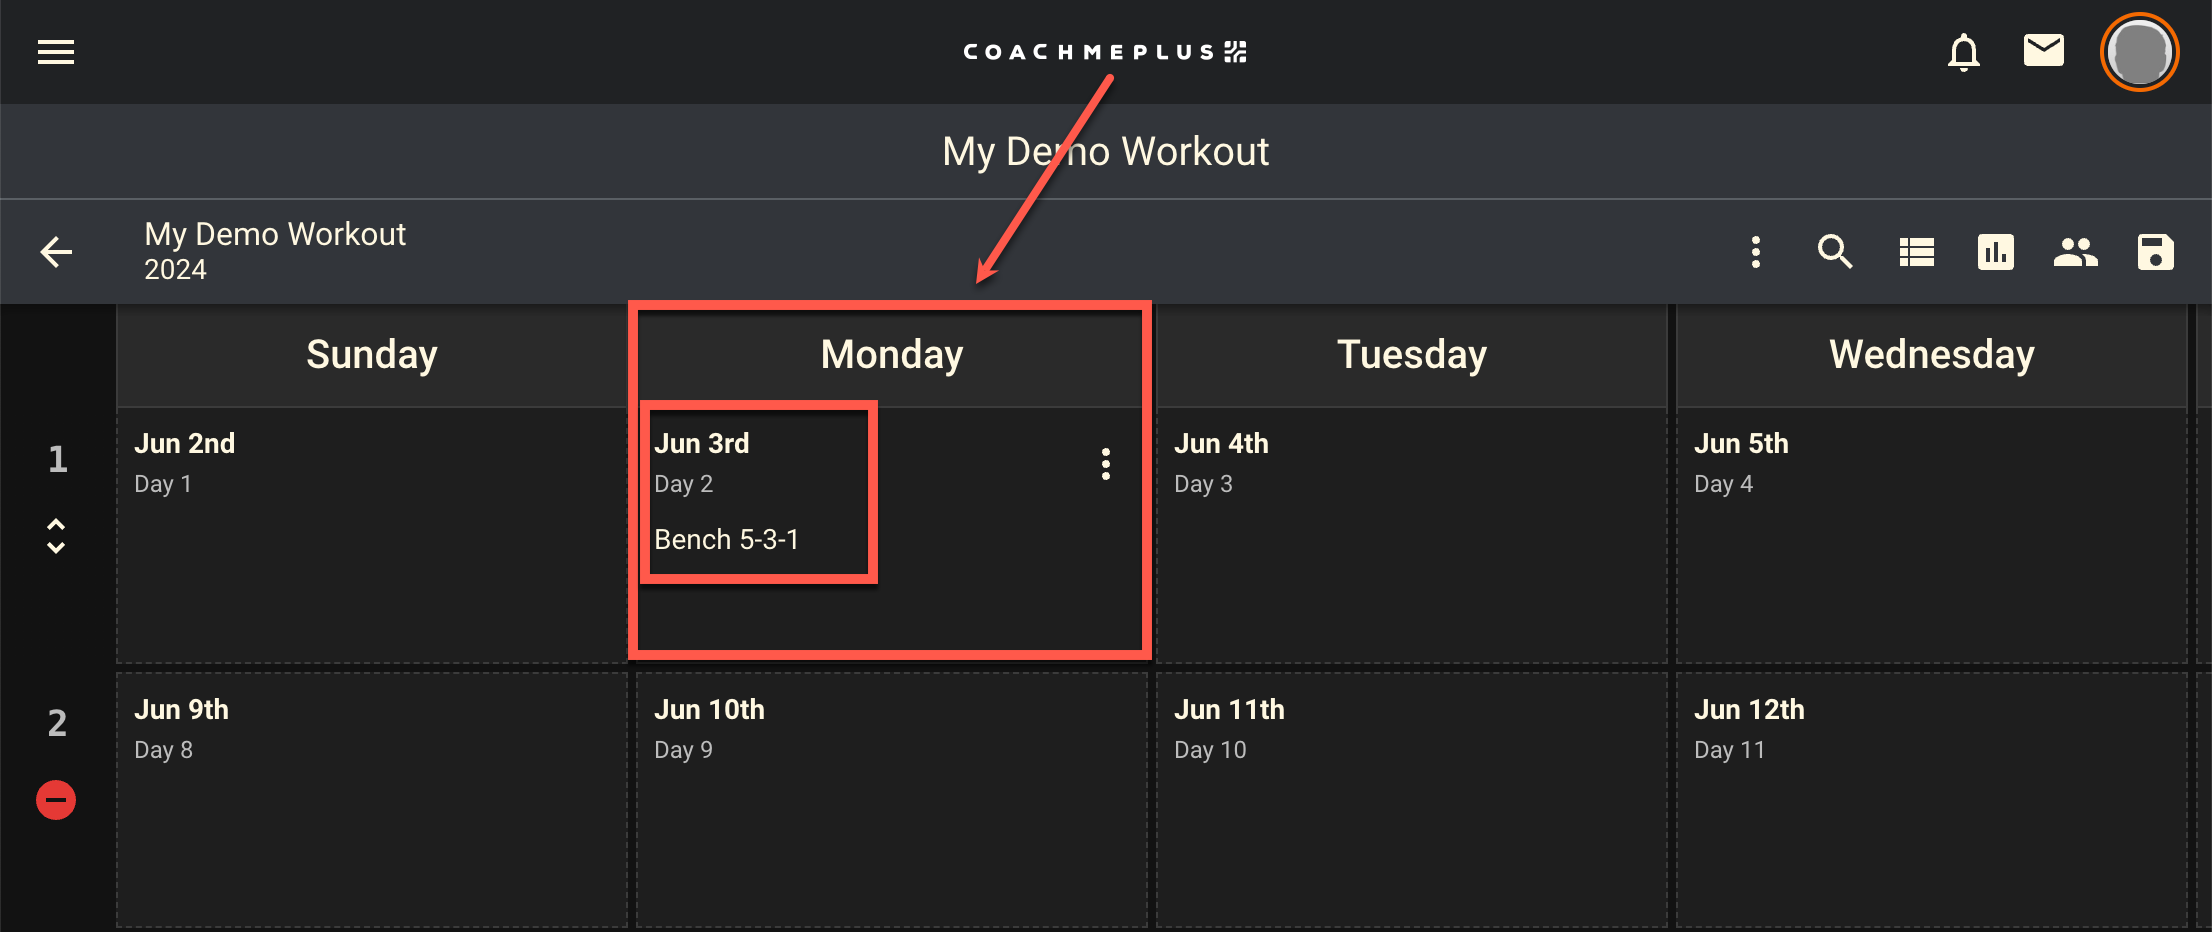2212x932 pixels.
Task: Go back with the left arrow
Action: [57, 252]
